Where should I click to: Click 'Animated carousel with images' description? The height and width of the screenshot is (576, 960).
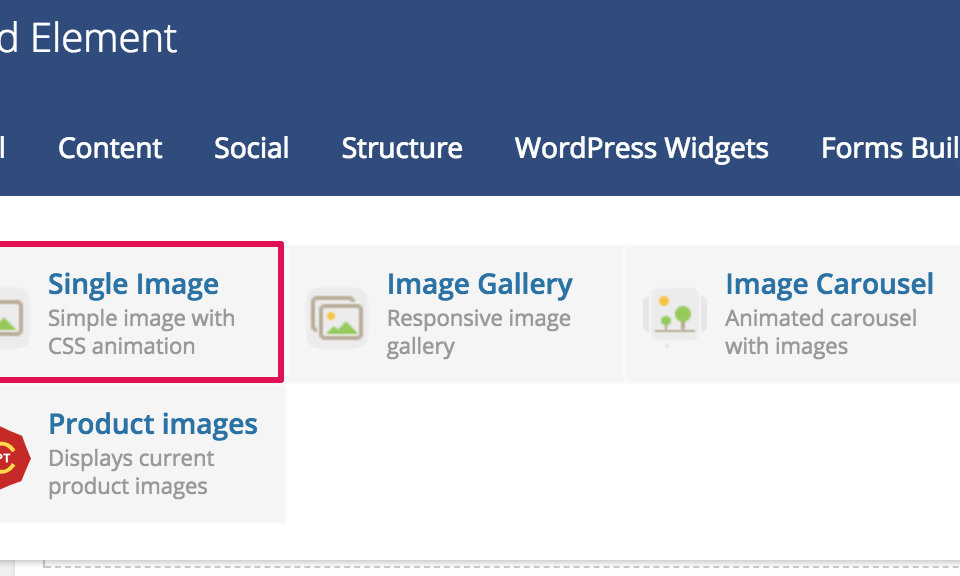pyautogui.click(x=821, y=332)
